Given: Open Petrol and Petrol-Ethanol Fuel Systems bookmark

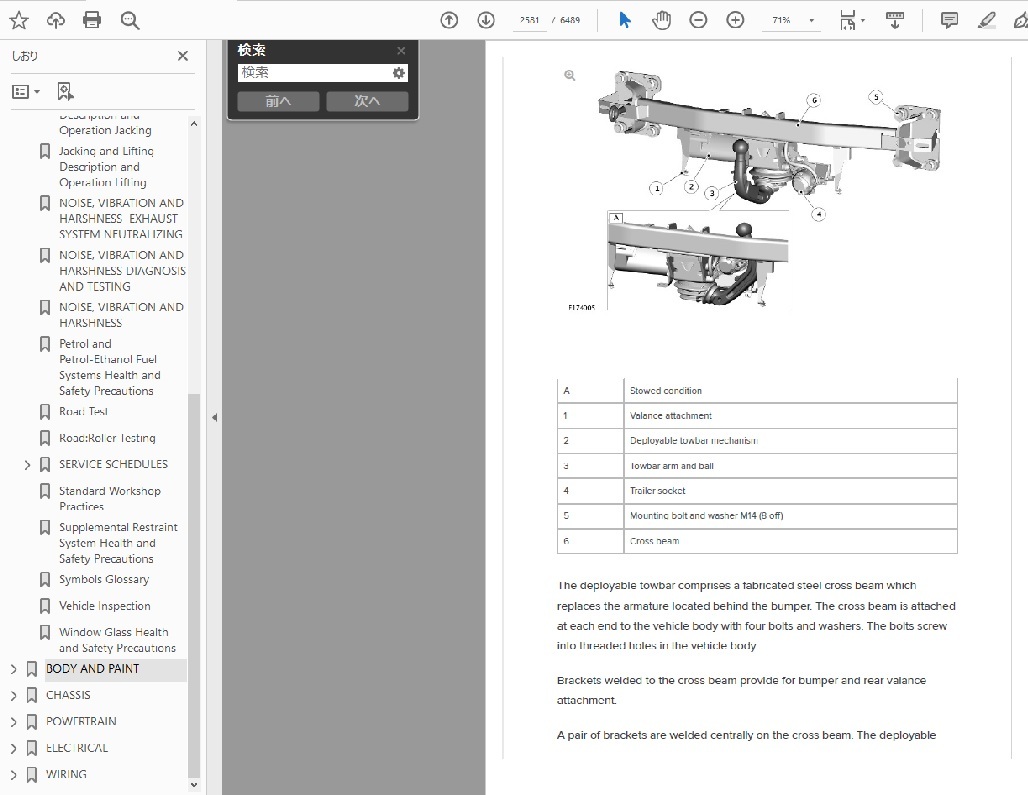Looking at the screenshot, I should point(109,367).
